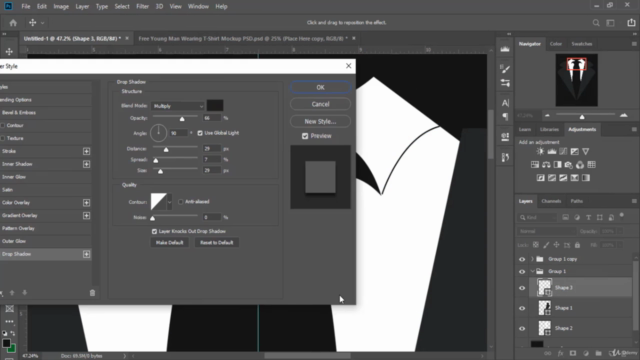Hide the Shape 3 layer
The image size is (640, 360).
click(522, 288)
